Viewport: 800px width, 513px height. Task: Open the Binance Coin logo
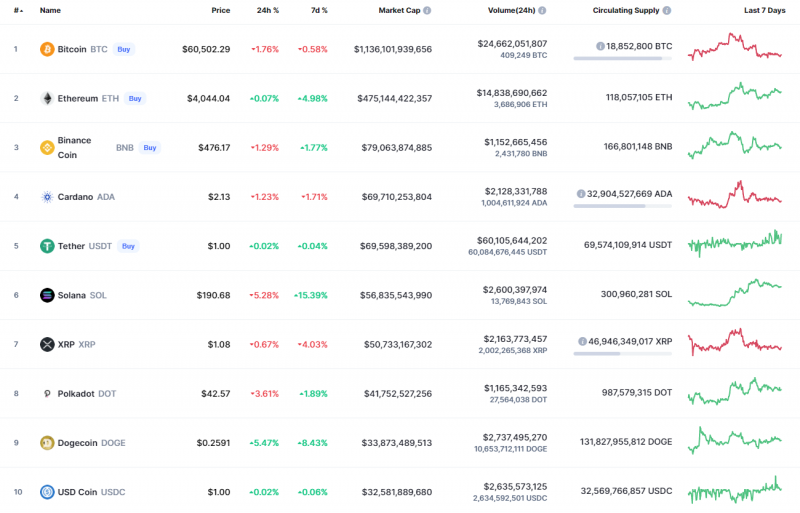coord(47,148)
